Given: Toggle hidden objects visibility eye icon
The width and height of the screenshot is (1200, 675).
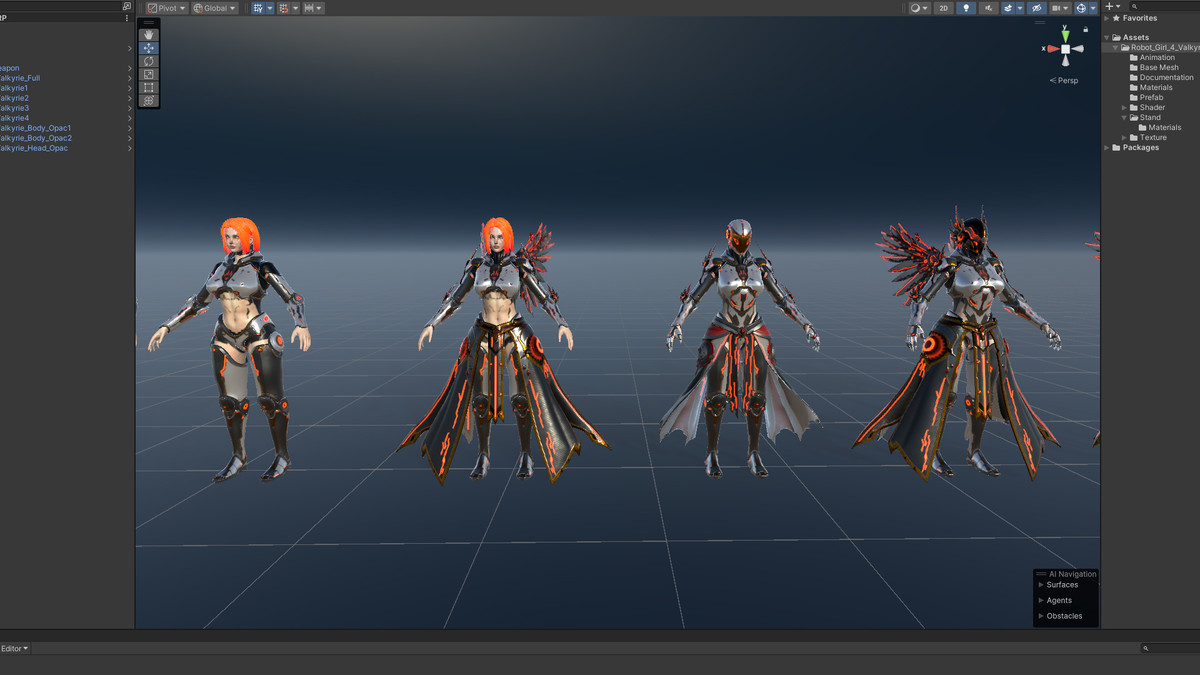Looking at the screenshot, I should [1037, 8].
